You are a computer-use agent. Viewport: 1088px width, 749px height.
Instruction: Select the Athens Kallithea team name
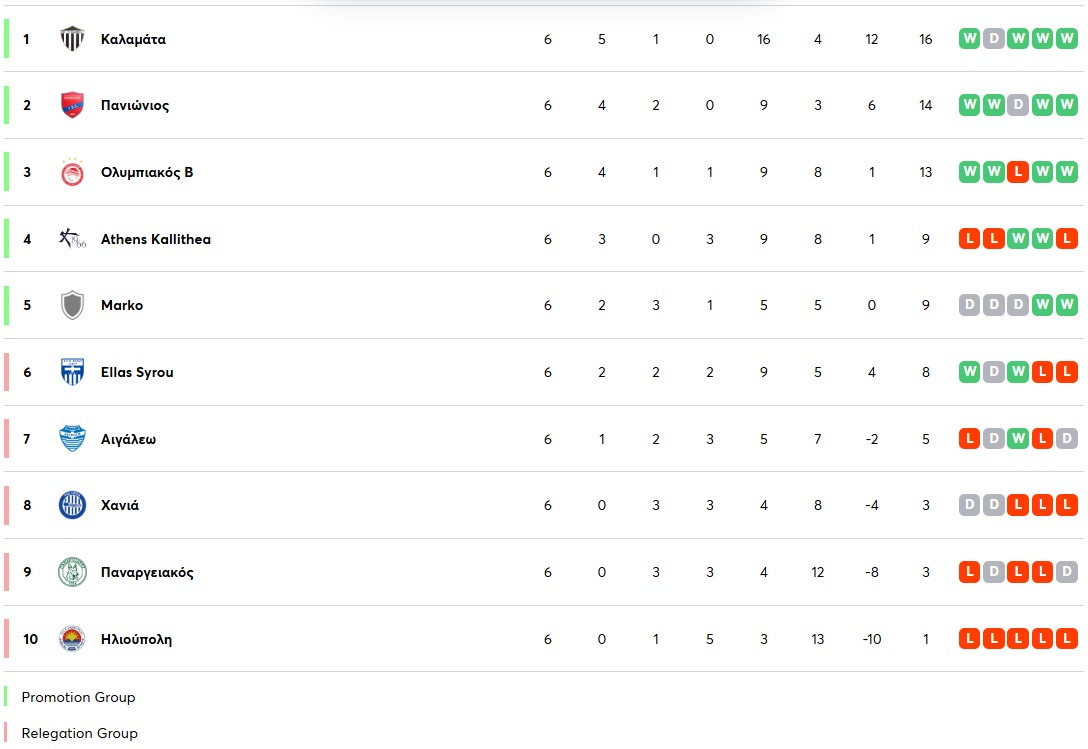click(156, 239)
